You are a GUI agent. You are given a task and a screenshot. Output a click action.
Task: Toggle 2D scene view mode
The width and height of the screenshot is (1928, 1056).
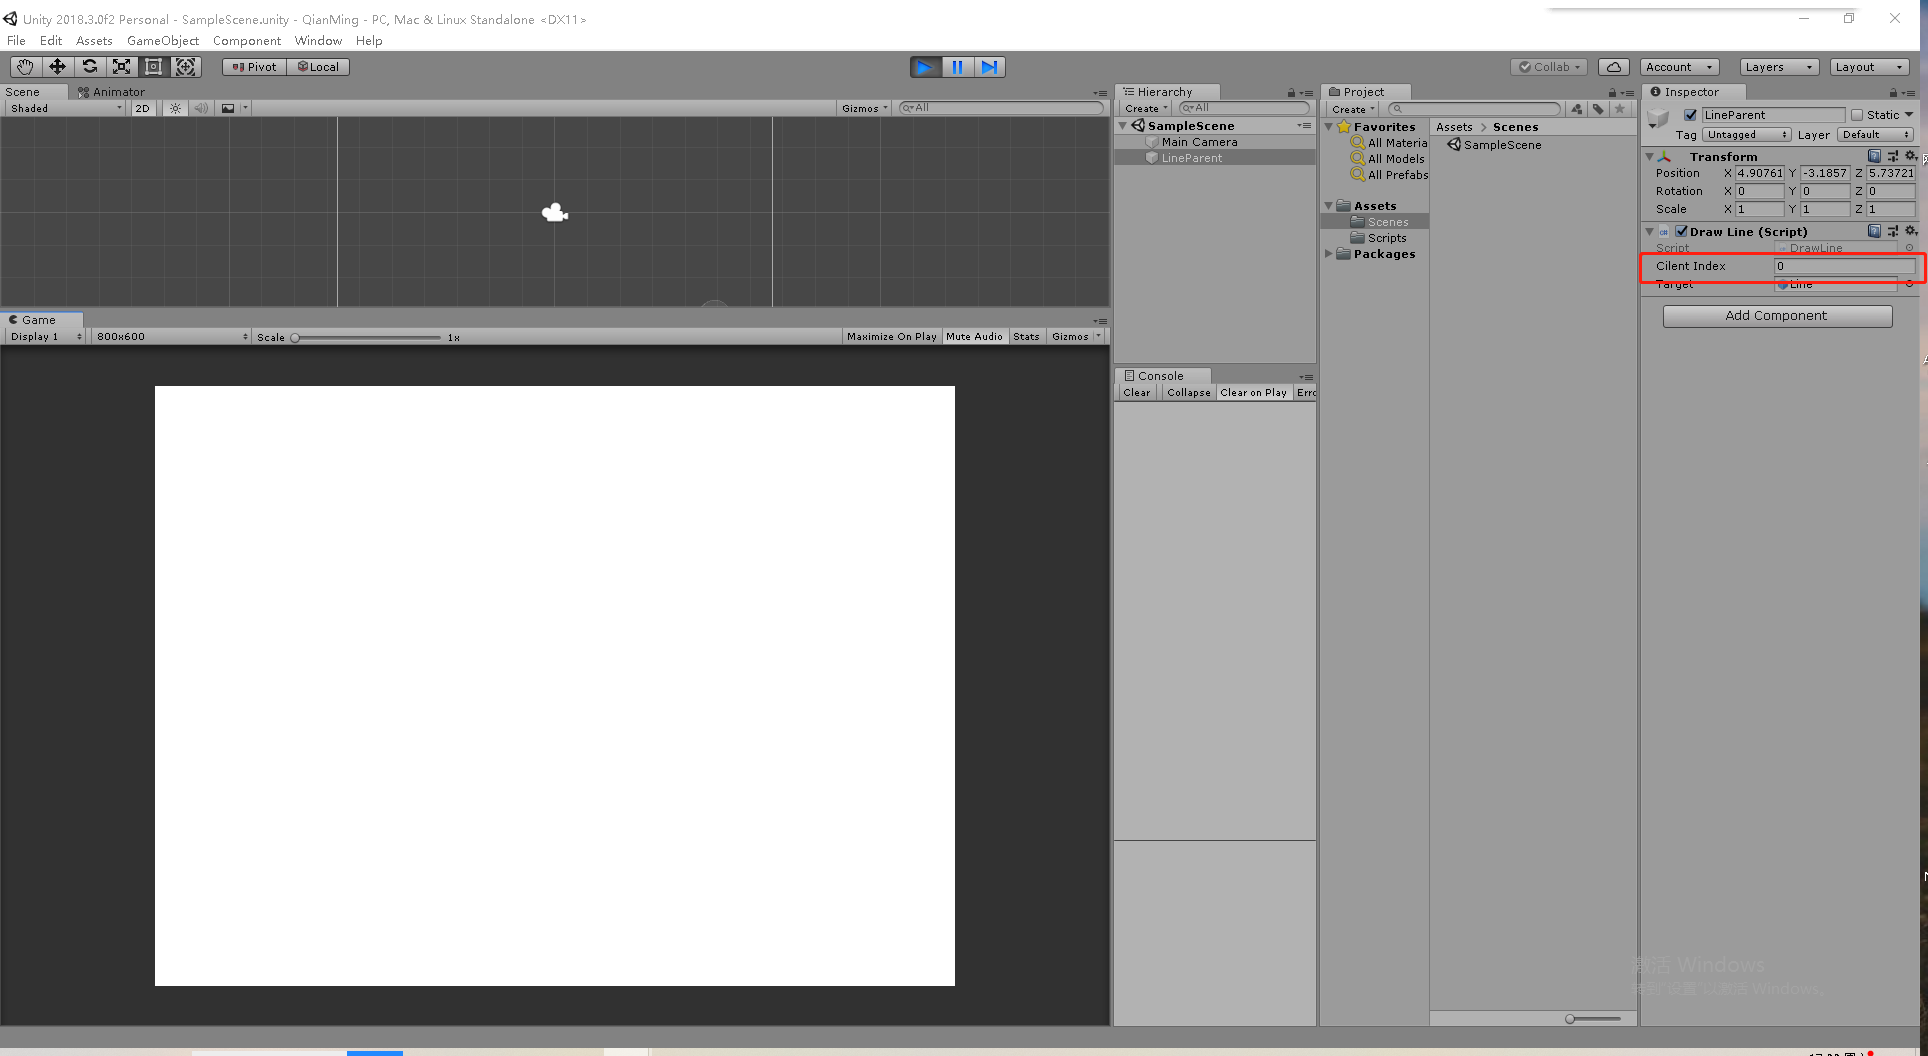coord(142,108)
